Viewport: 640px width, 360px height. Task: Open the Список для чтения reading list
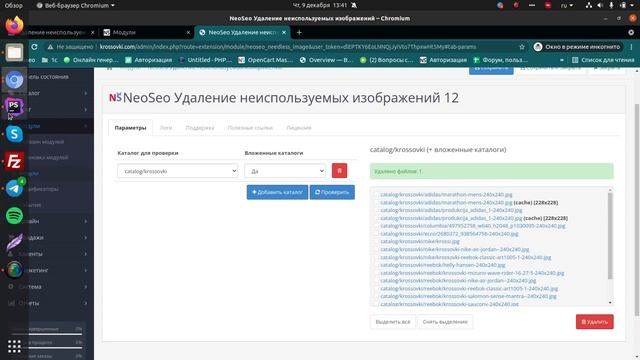coord(603,60)
